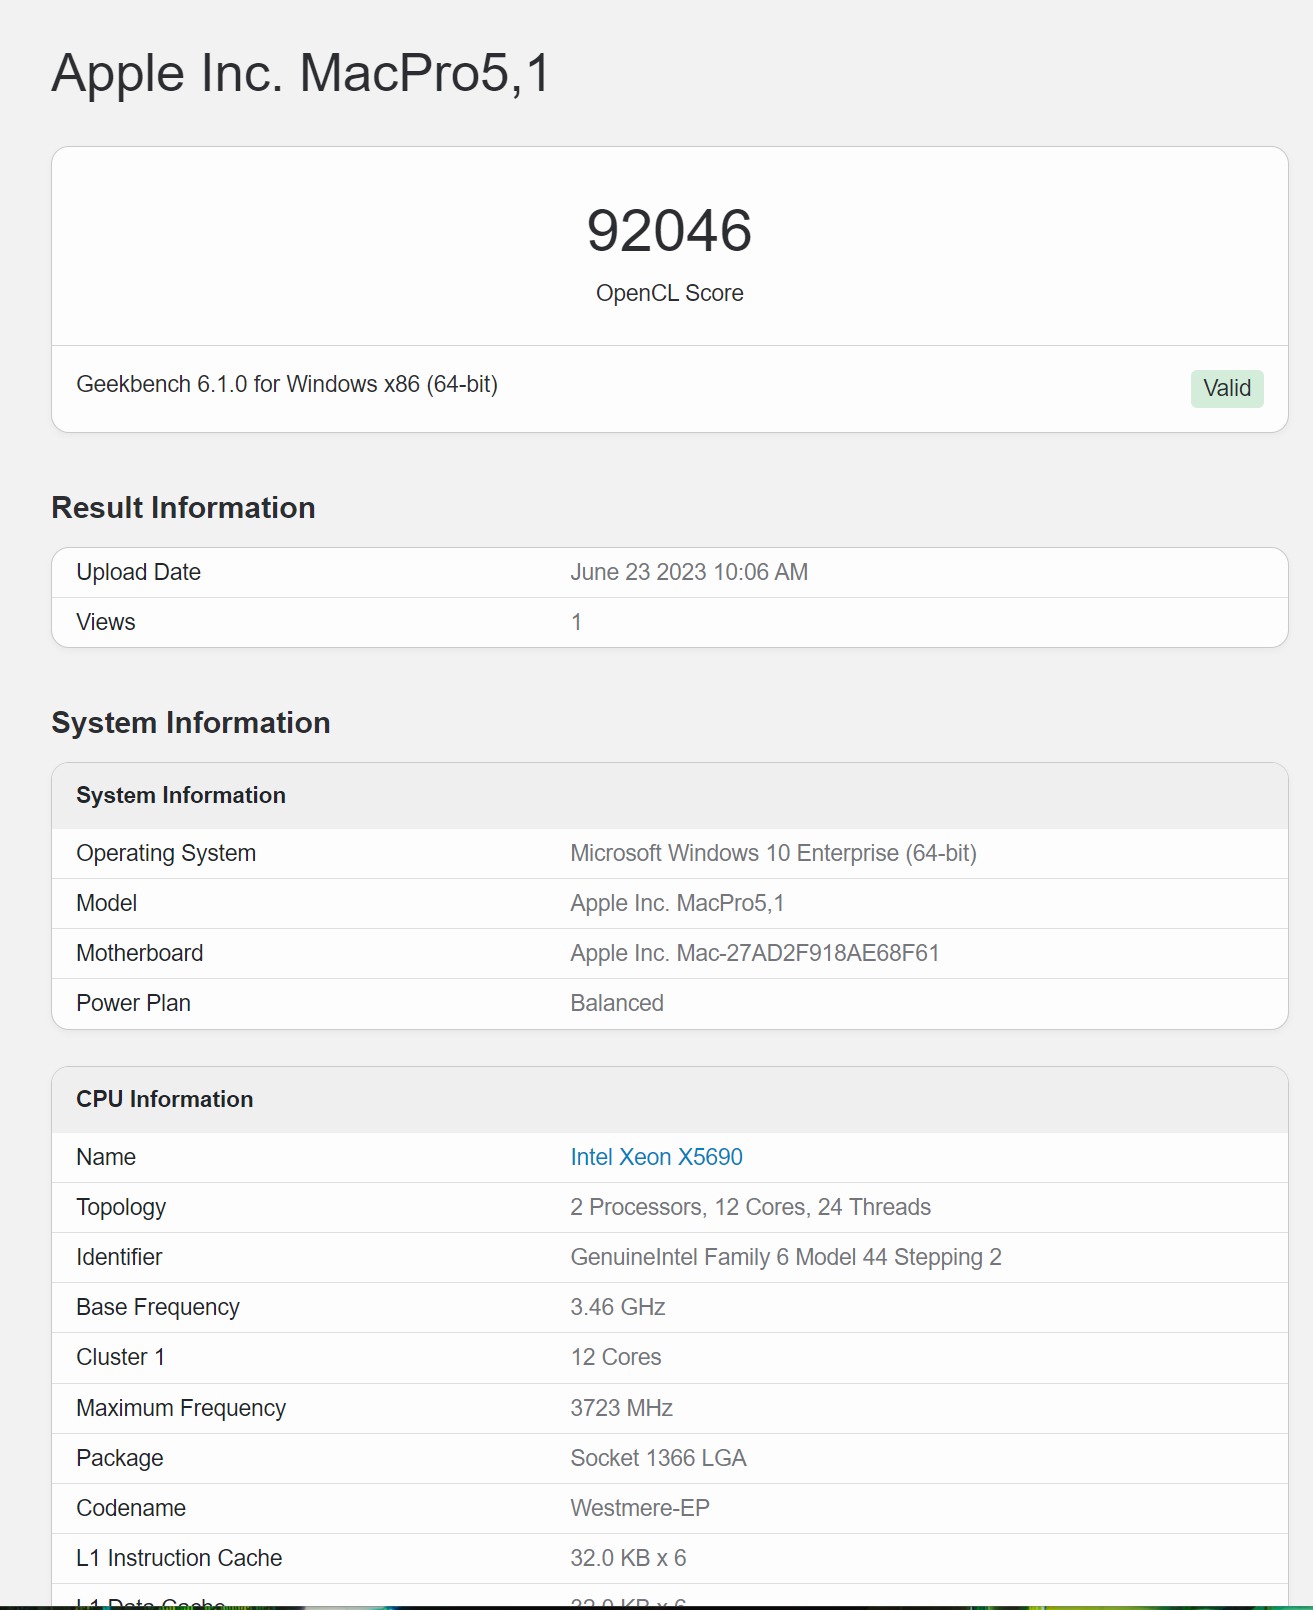Select the 32.0 KB x 6 value
This screenshot has width=1313, height=1610.
pyautogui.click(x=628, y=1558)
